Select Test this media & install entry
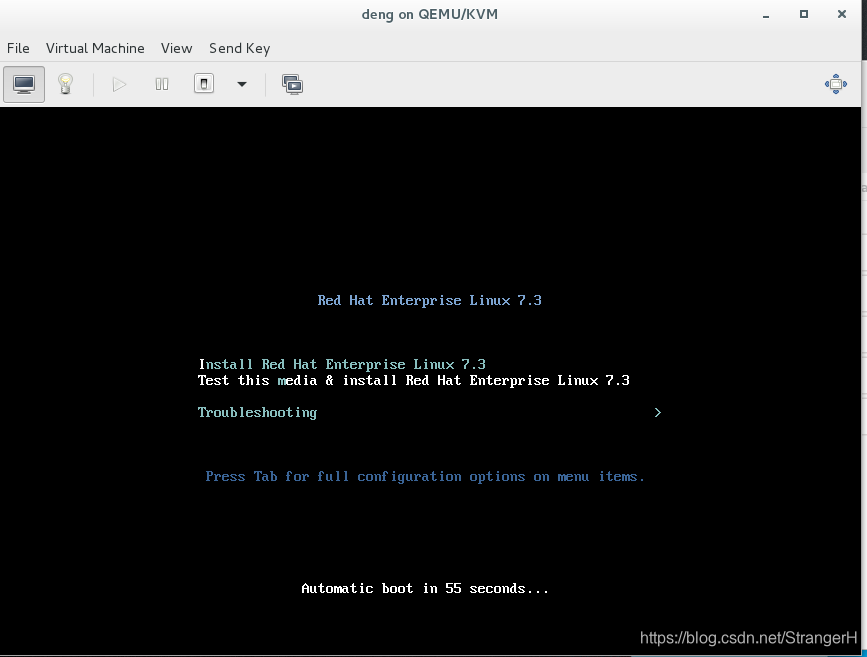 point(414,380)
